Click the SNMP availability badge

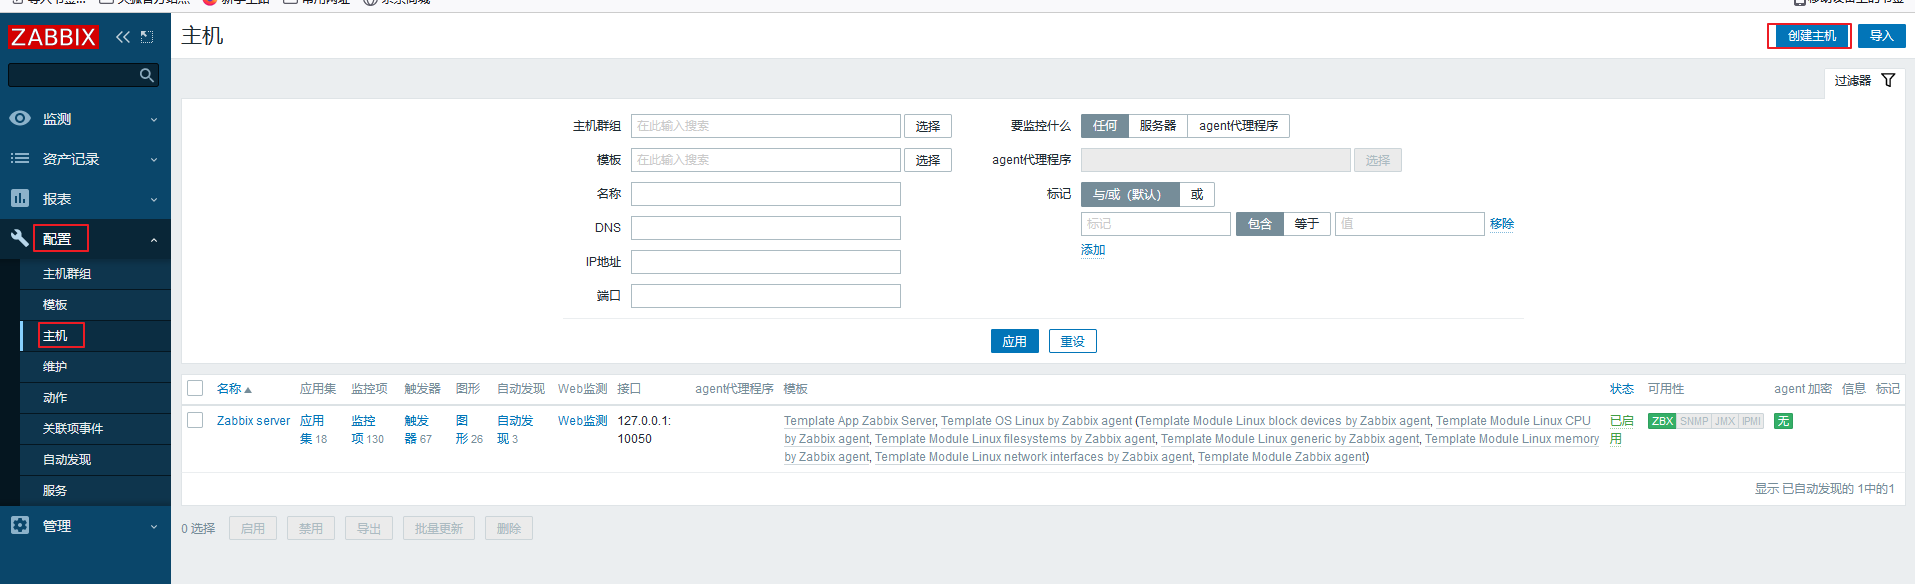[1694, 421]
